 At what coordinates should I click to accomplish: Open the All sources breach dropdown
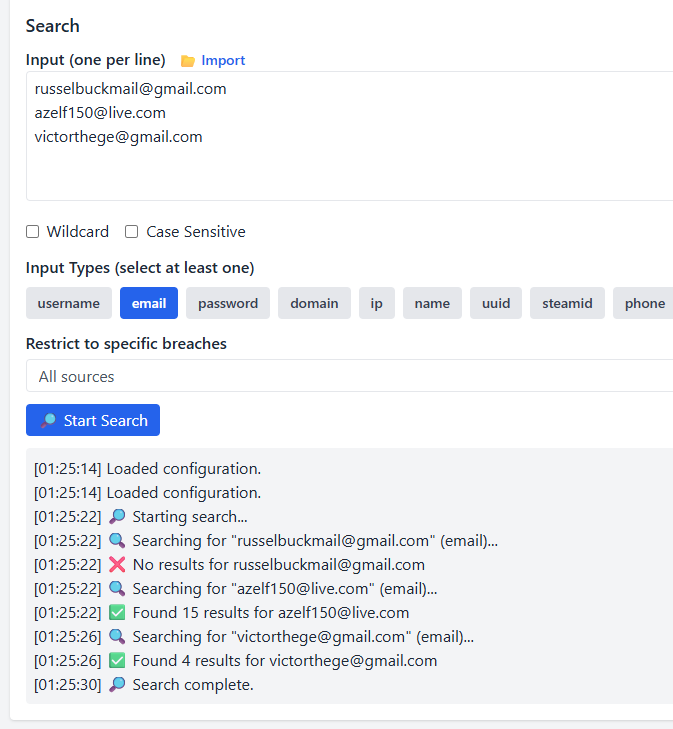[x=350, y=376]
